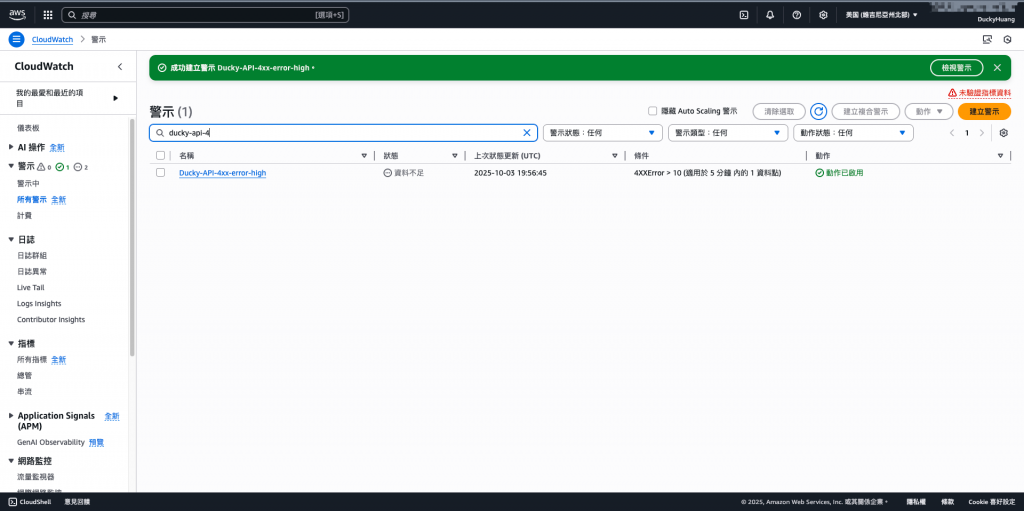Open the help question mark menu

pos(797,14)
